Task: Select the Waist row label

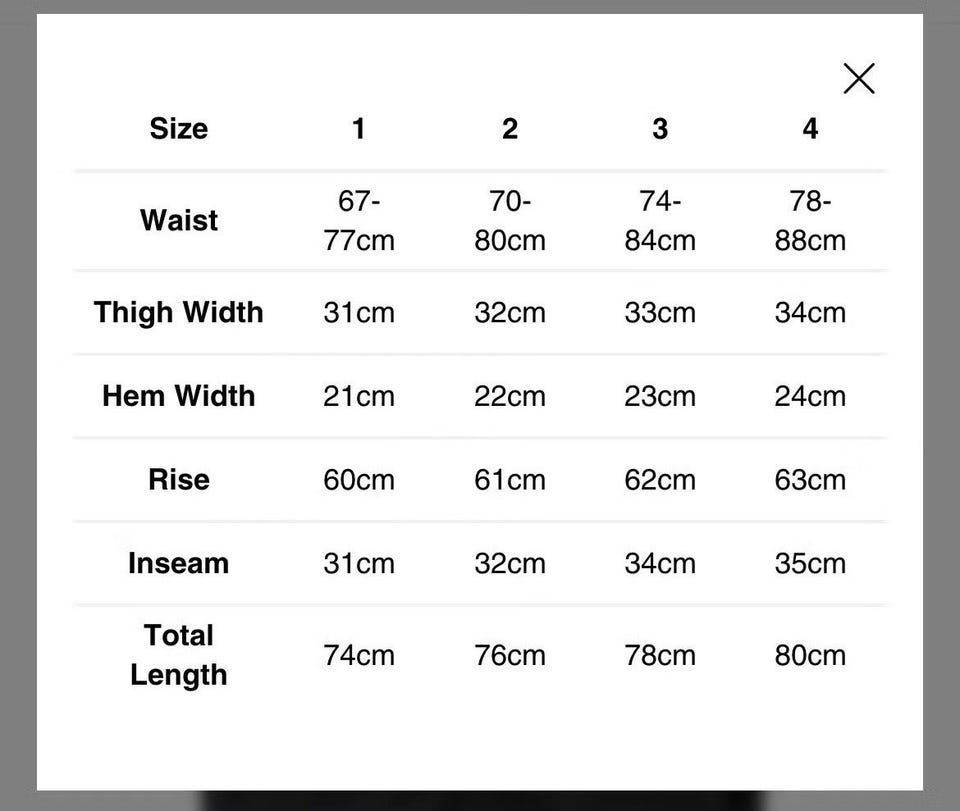Action: click(x=179, y=220)
